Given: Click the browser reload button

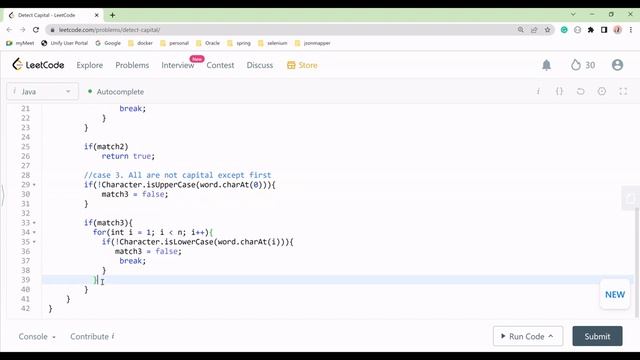Looking at the screenshot, I should pos(36,30).
